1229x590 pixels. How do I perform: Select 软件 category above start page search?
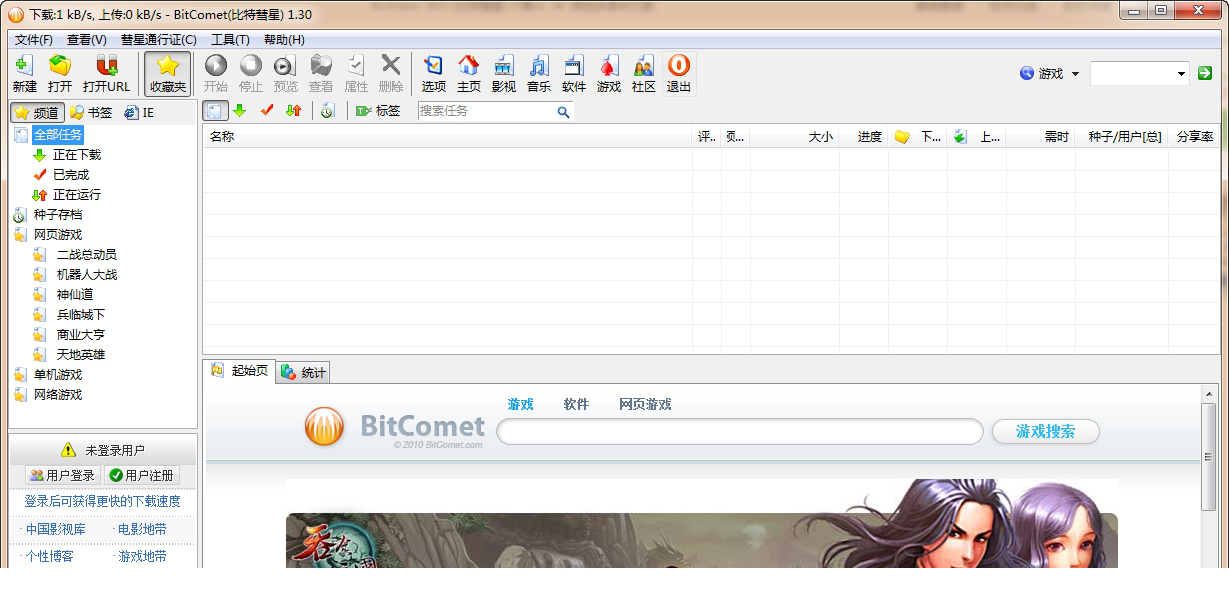tap(576, 405)
